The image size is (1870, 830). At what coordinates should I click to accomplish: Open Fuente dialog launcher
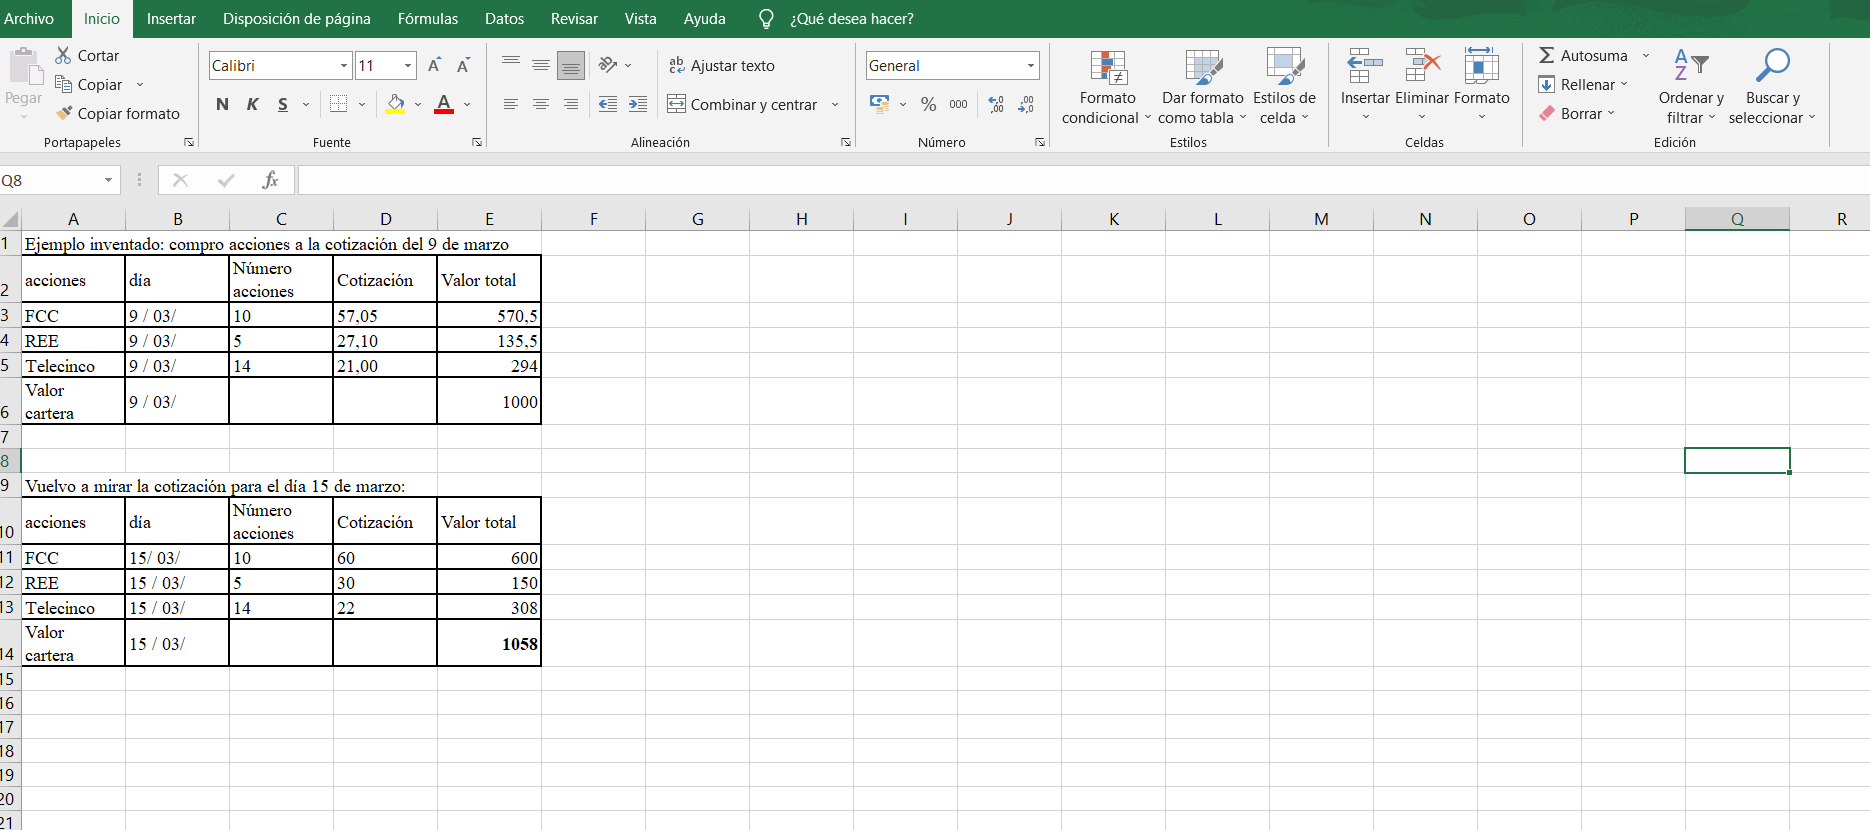(x=477, y=142)
